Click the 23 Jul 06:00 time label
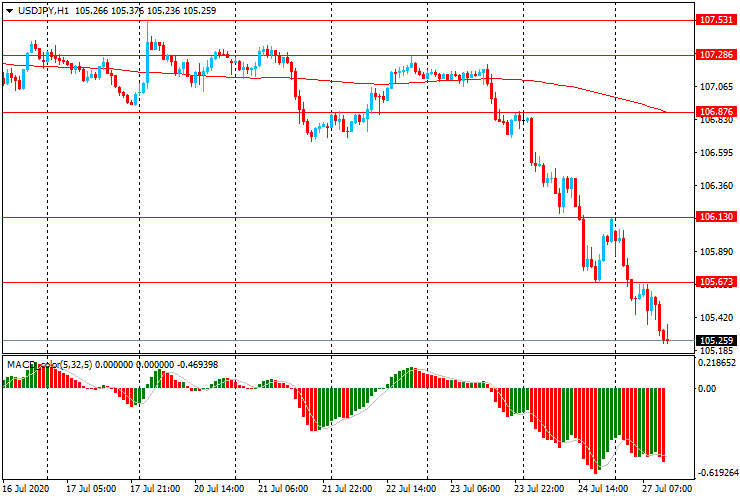The image size is (740, 500). click(475, 489)
